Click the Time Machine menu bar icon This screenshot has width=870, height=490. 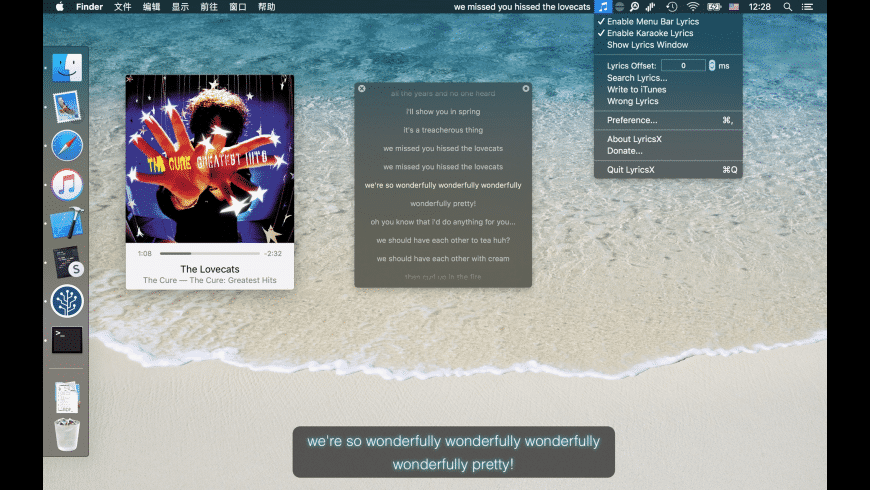(x=671, y=7)
